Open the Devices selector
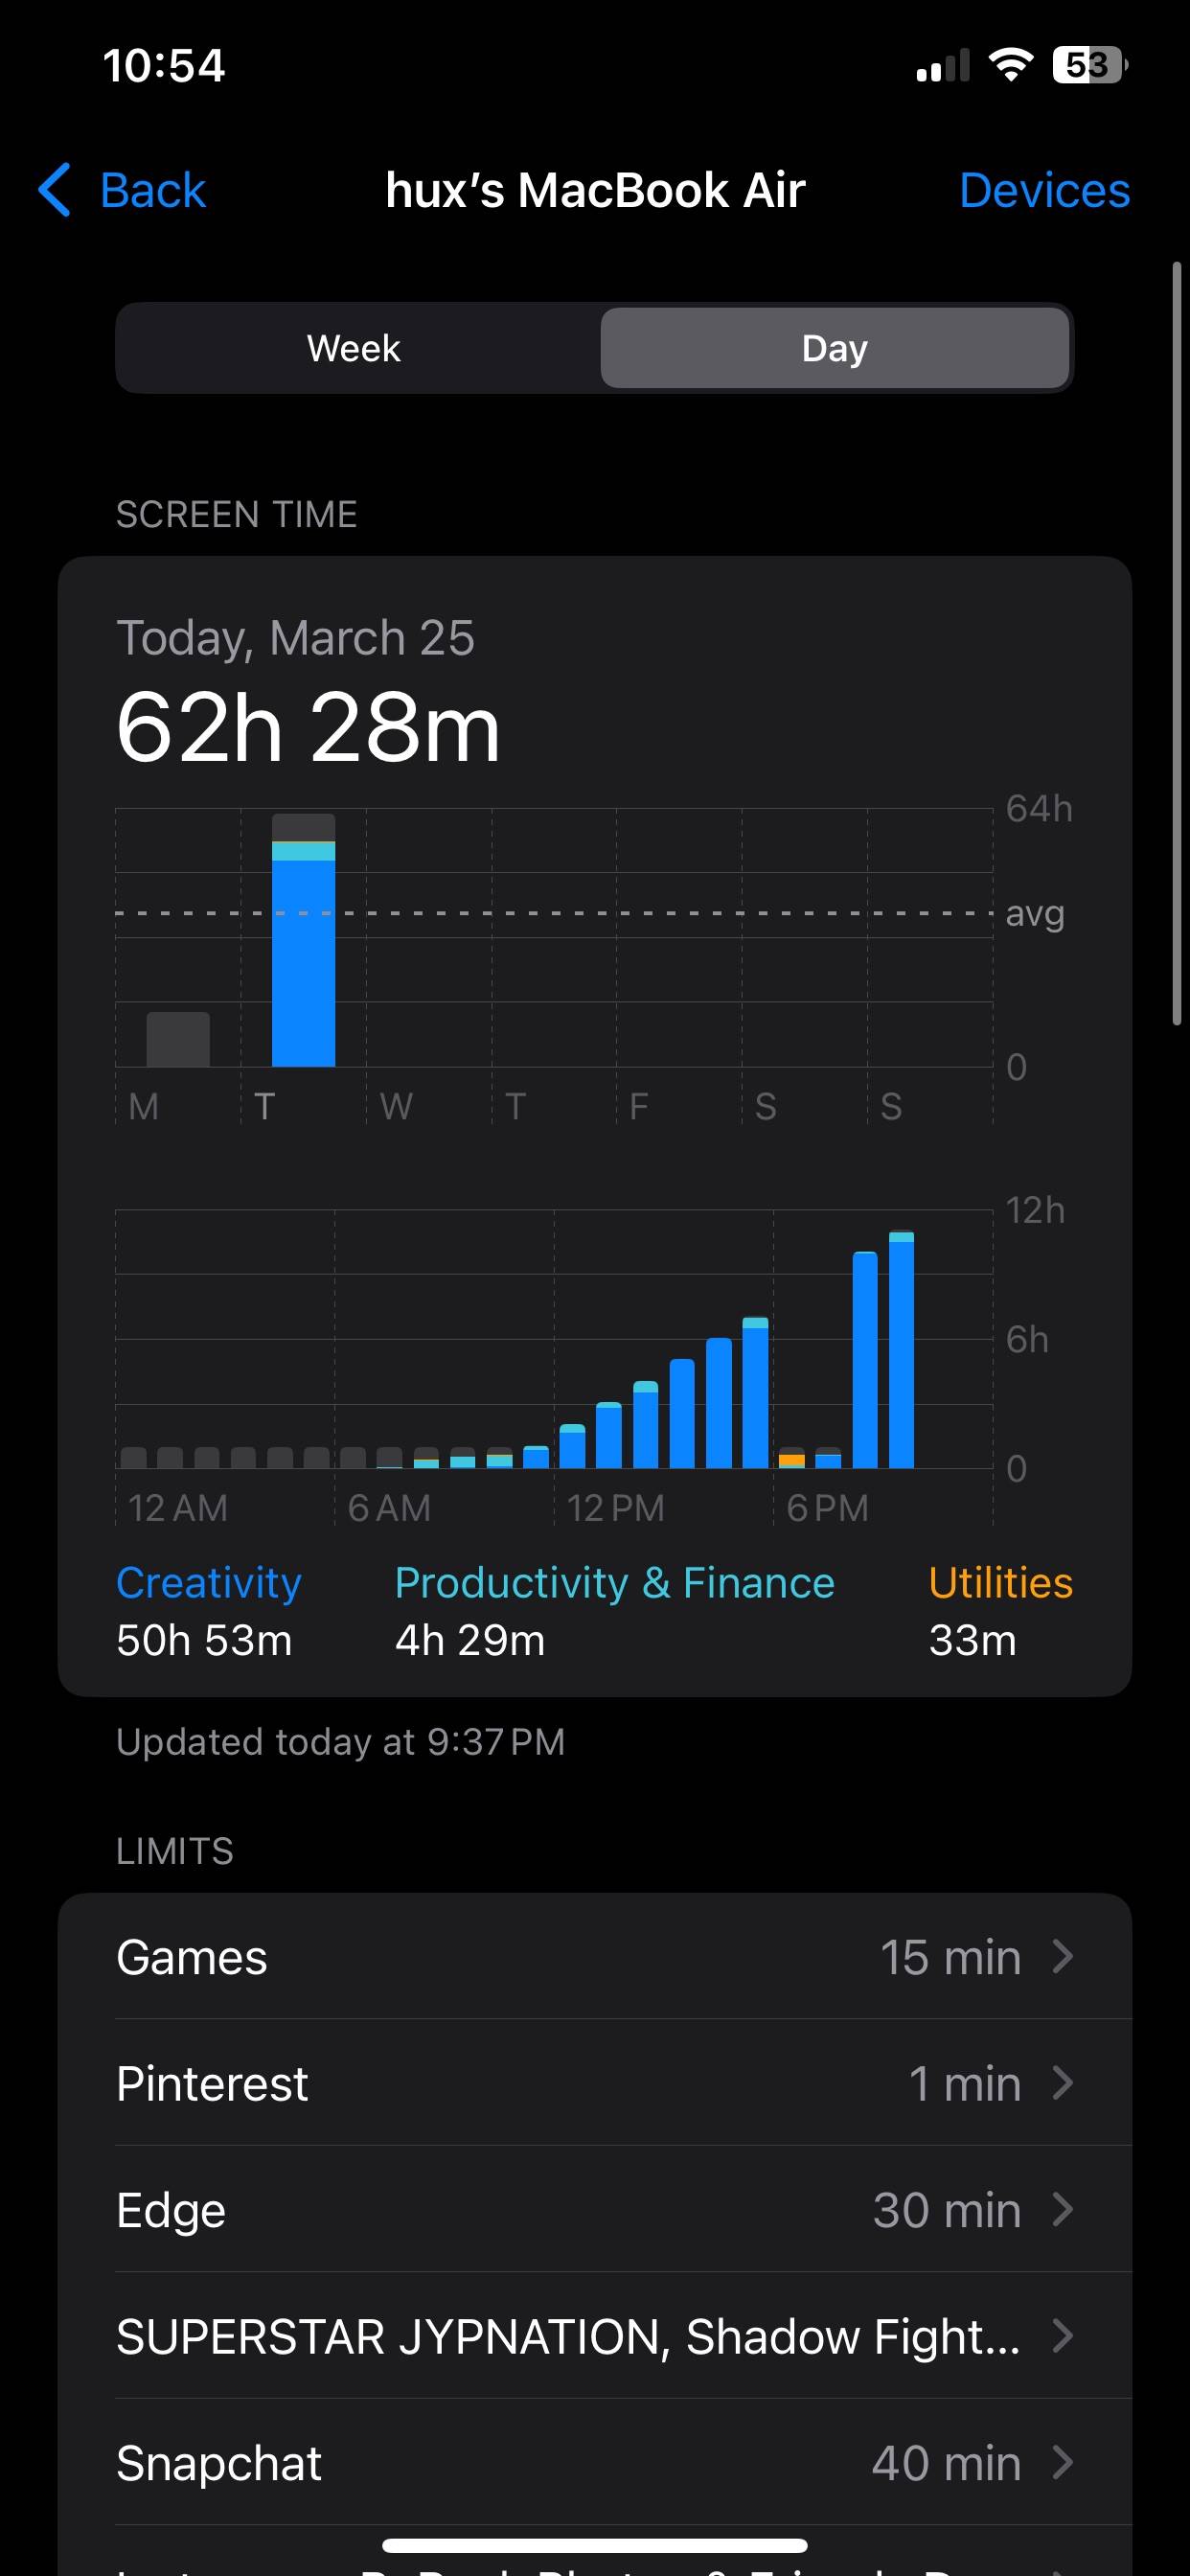This screenshot has width=1190, height=2576. pyautogui.click(x=1045, y=190)
